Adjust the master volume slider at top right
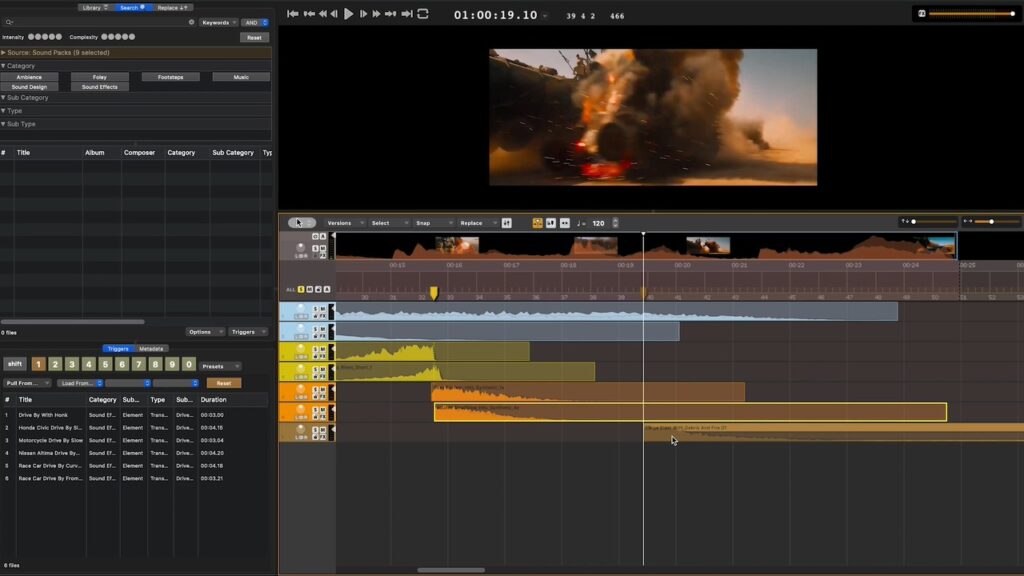Viewport: 1024px width, 576px height. (x=972, y=13)
